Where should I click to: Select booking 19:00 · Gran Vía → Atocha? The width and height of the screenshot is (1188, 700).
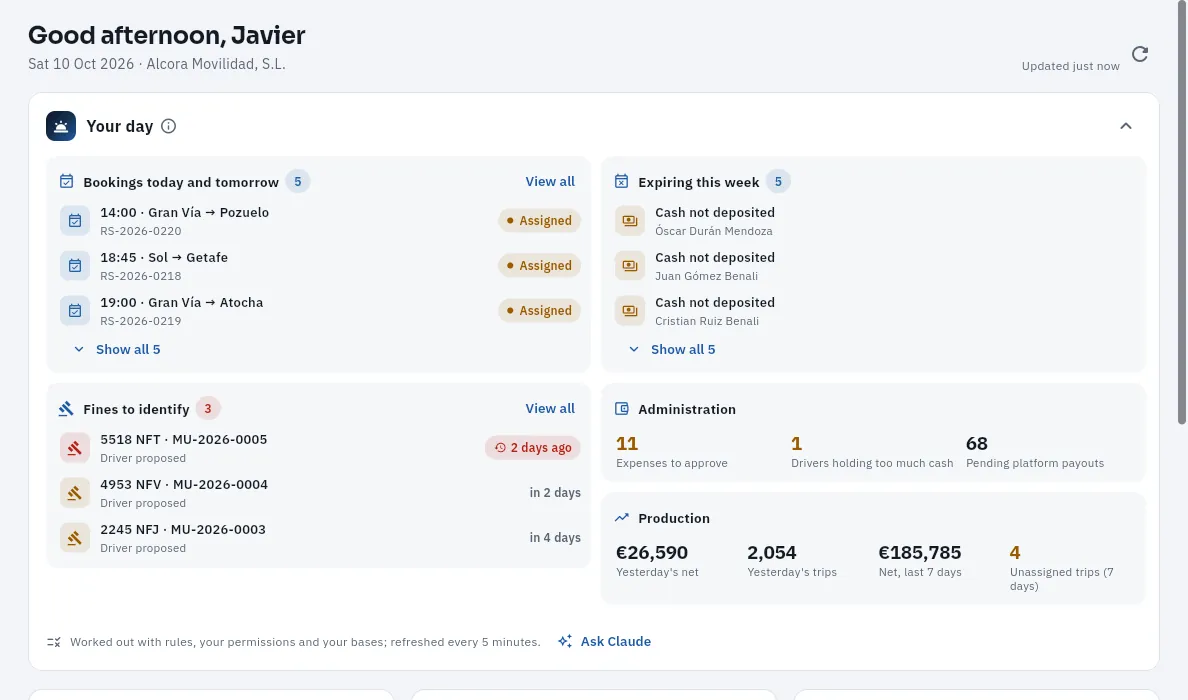coord(318,311)
